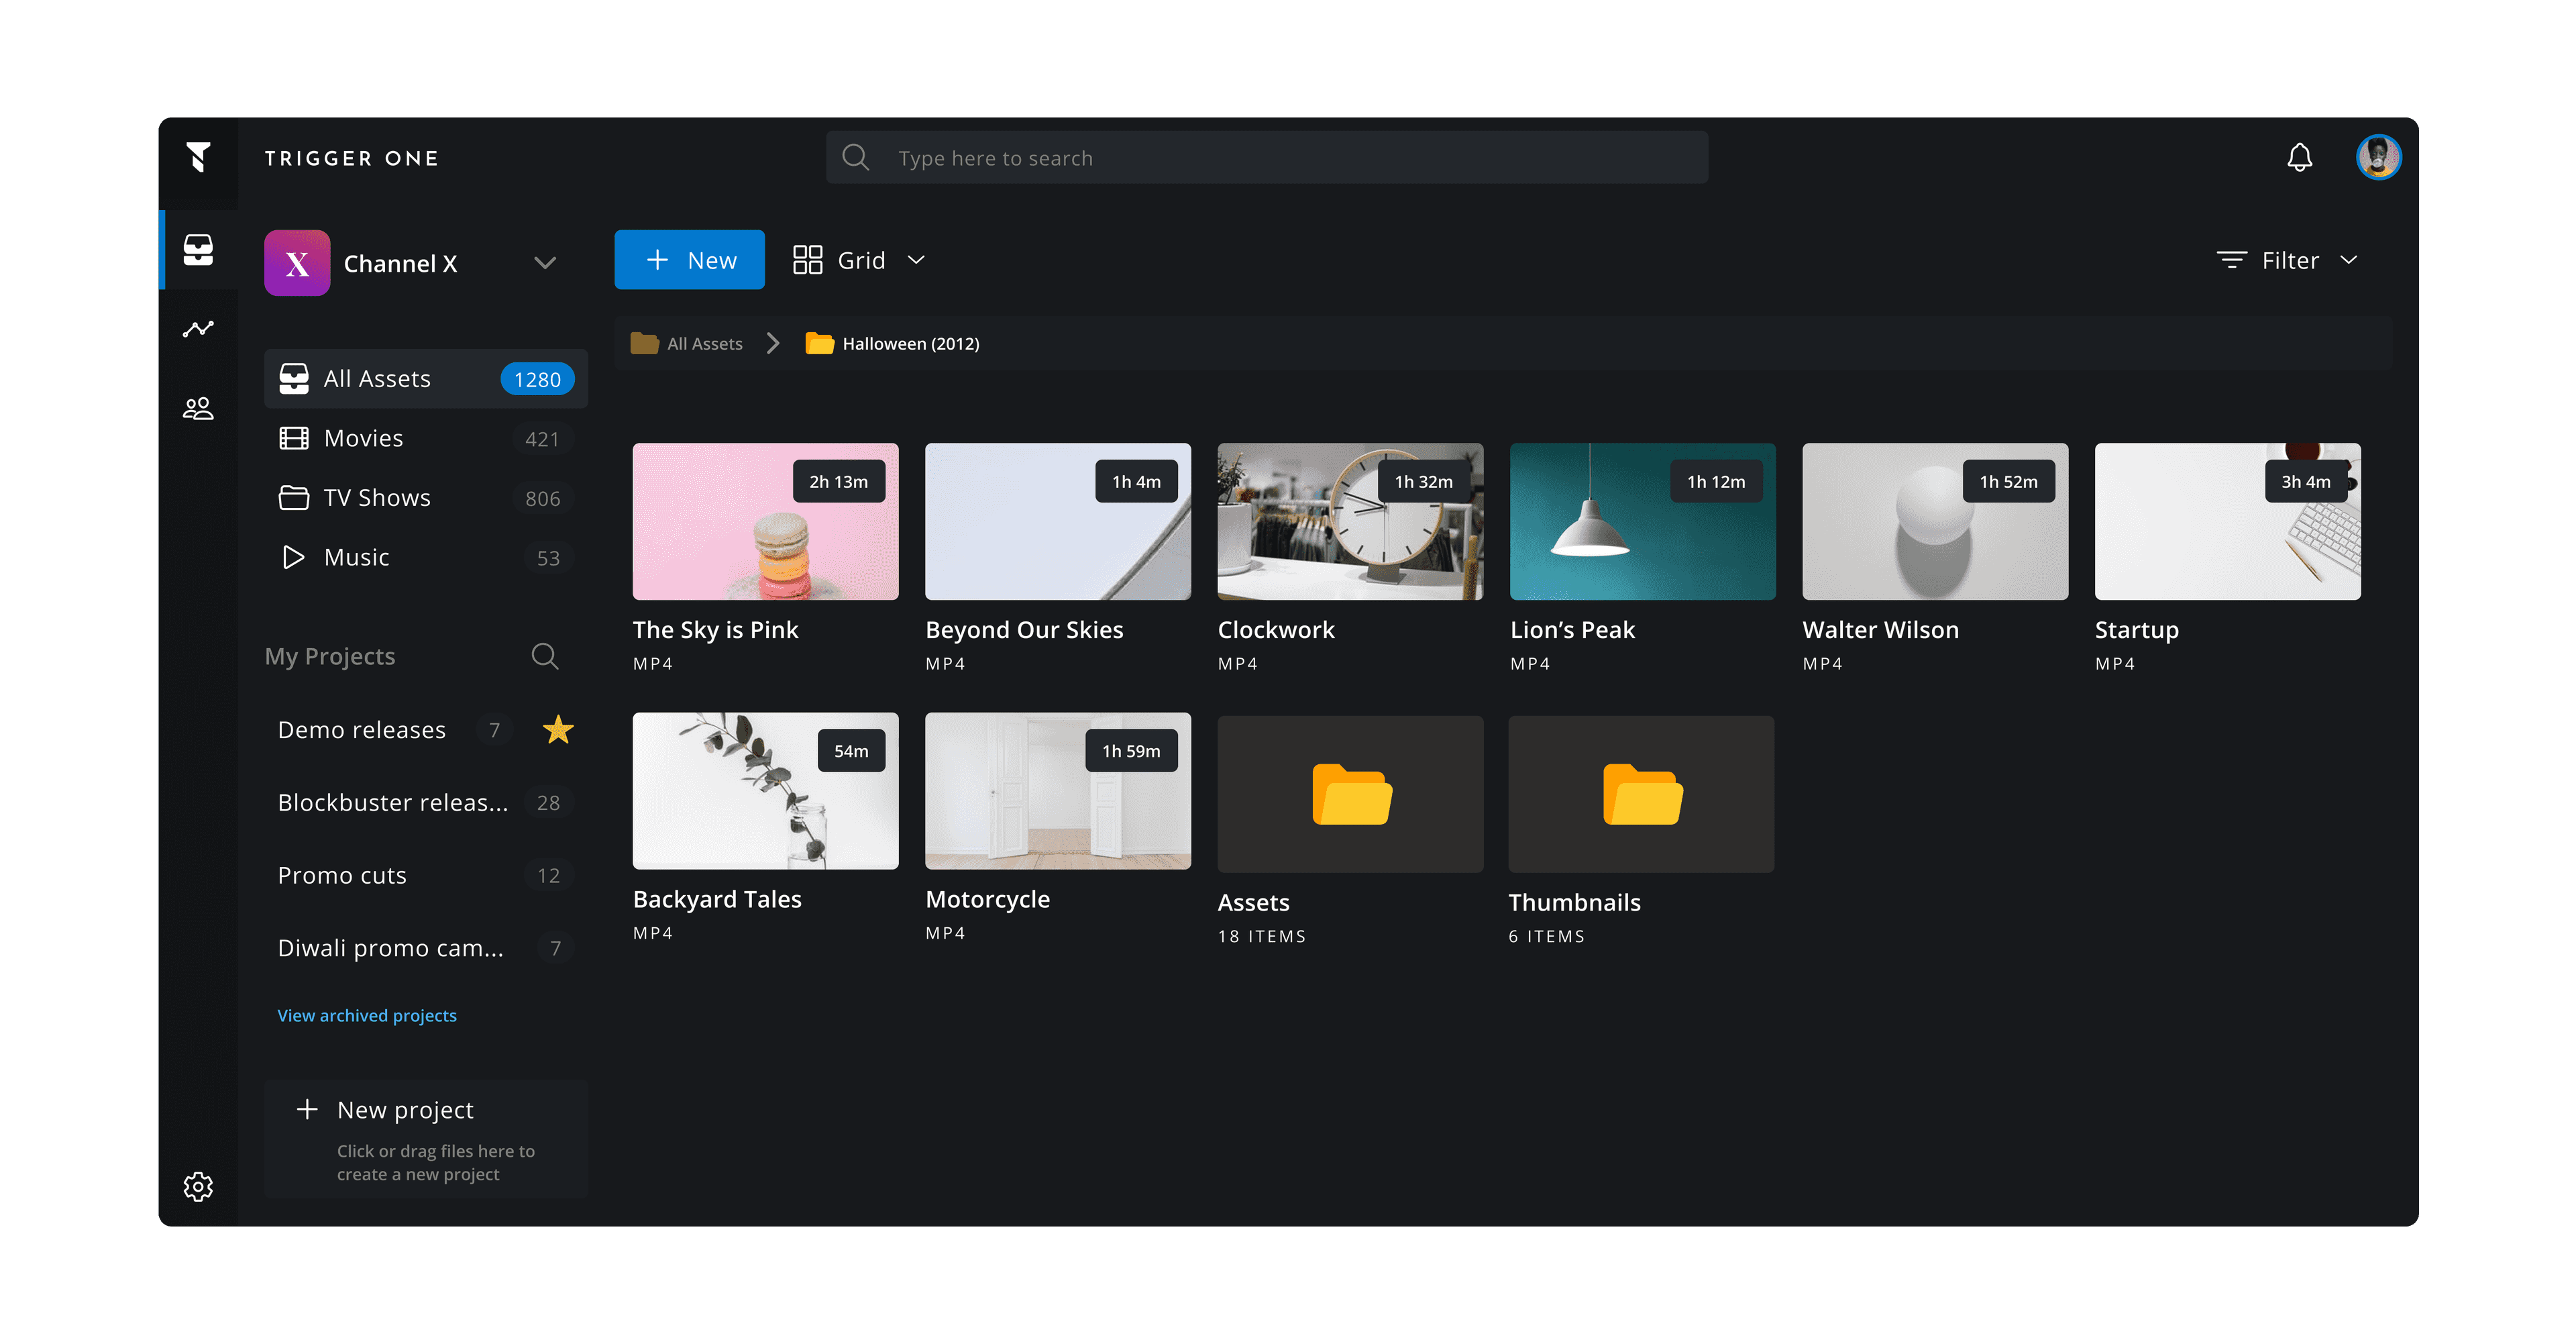2576x1344 pixels.
Task: Open the assets inbox sidebar icon
Action: (x=198, y=249)
